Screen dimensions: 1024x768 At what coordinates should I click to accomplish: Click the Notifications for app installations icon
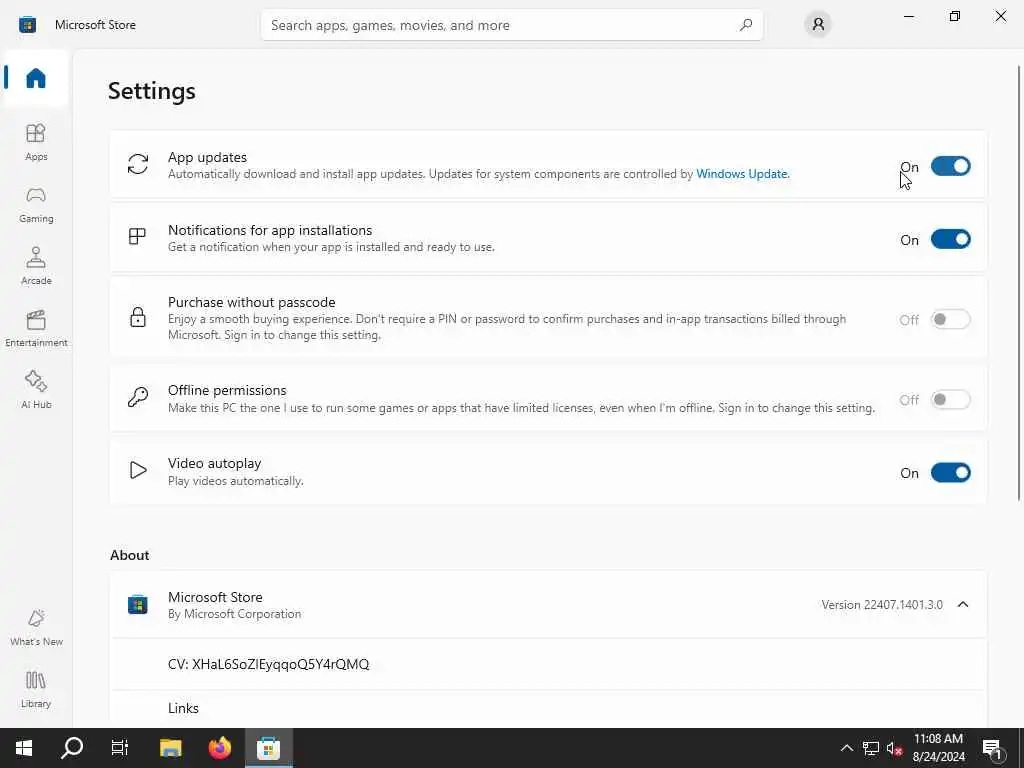[x=137, y=236]
